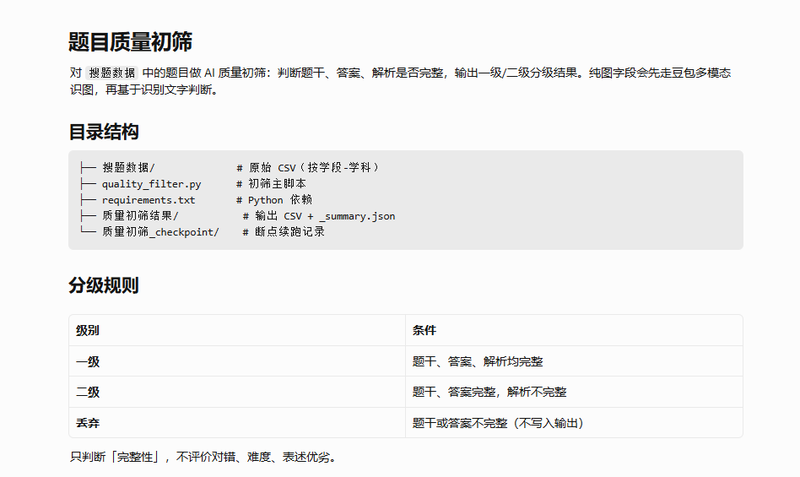Image resolution: width=800 pixels, height=477 pixels.
Task: Click the 条件 table column header
Action: [424, 331]
